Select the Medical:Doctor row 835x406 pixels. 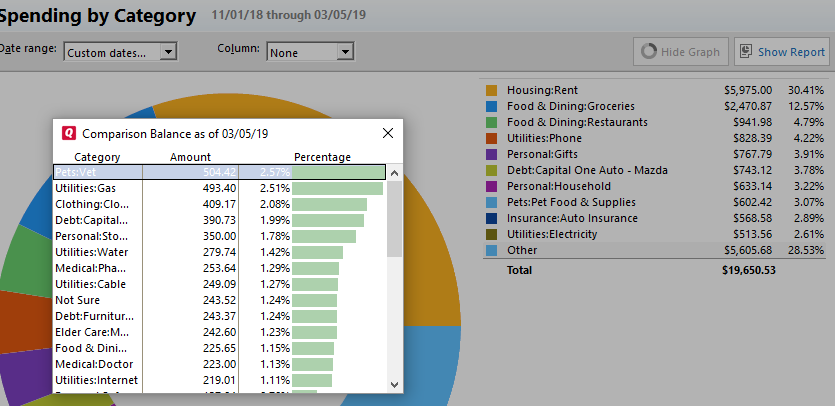point(220,364)
